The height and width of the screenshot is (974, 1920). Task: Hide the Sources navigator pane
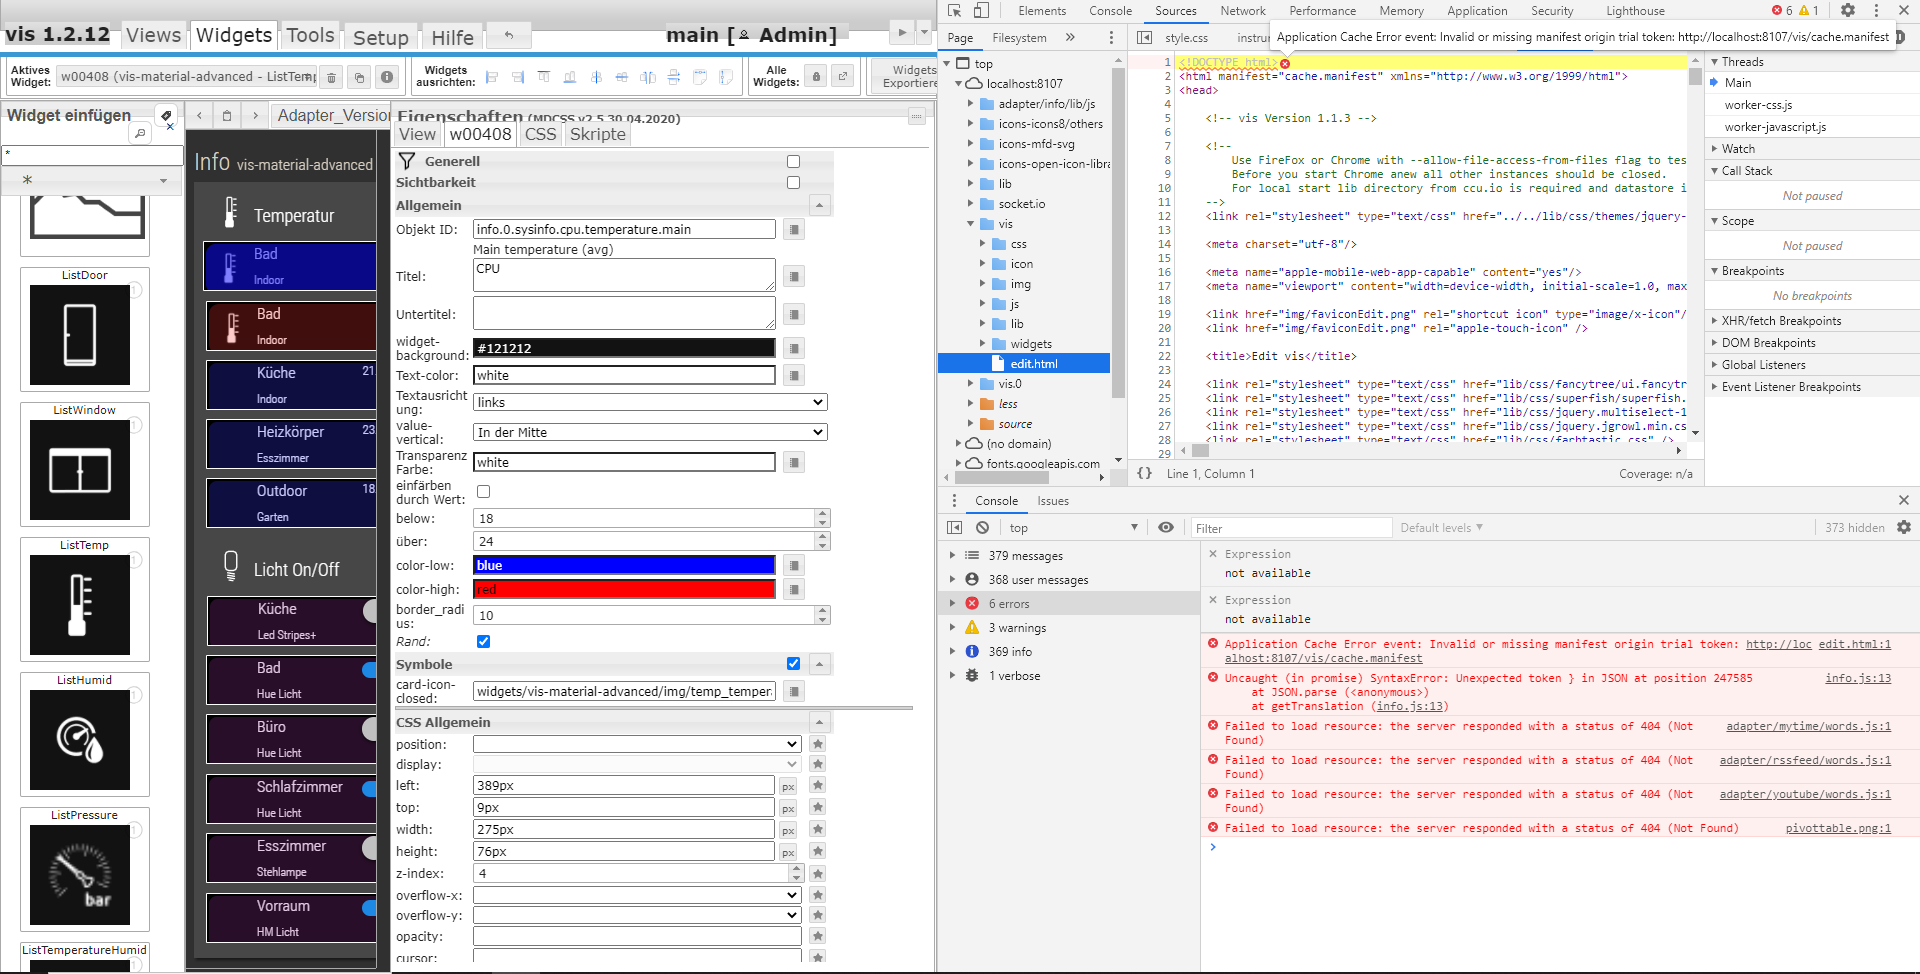1145,38
